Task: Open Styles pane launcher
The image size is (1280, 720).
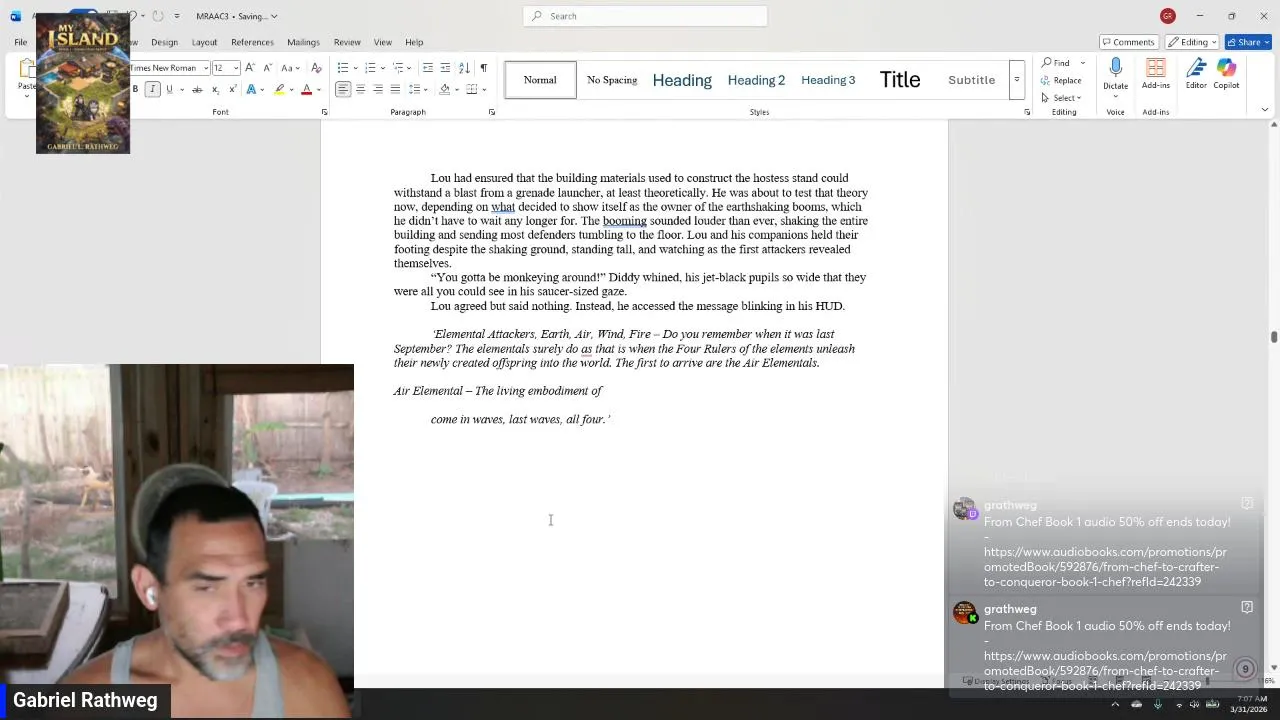Action: click(1027, 112)
